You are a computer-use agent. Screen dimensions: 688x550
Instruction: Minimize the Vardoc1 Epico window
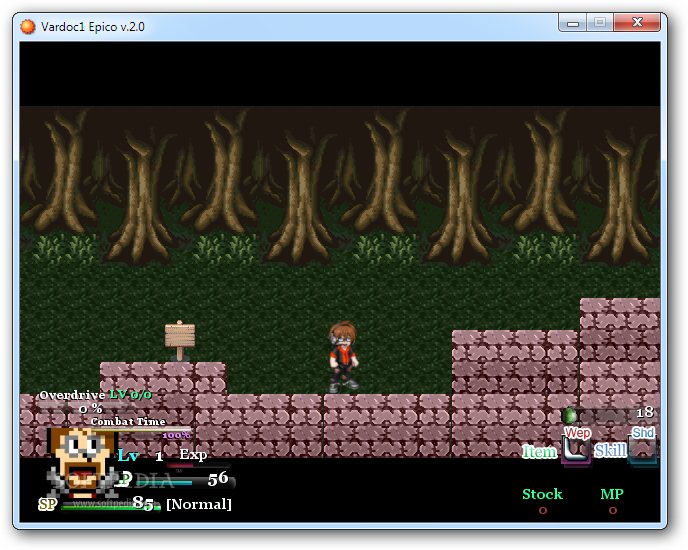point(573,23)
